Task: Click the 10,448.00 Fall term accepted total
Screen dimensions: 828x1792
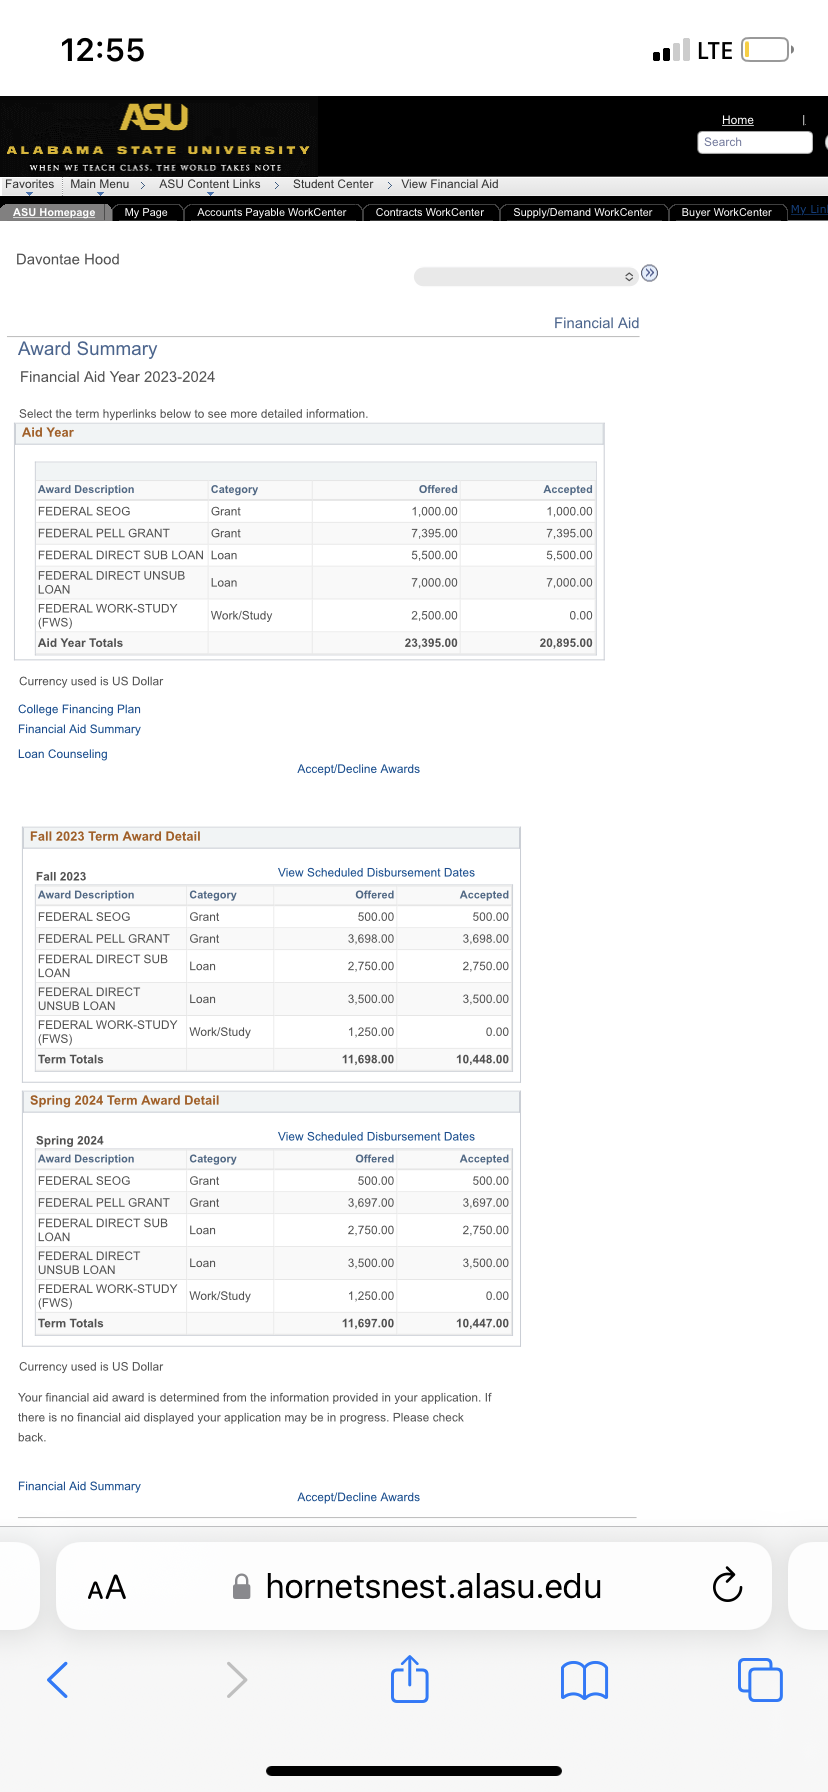Action: pyautogui.click(x=483, y=1059)
